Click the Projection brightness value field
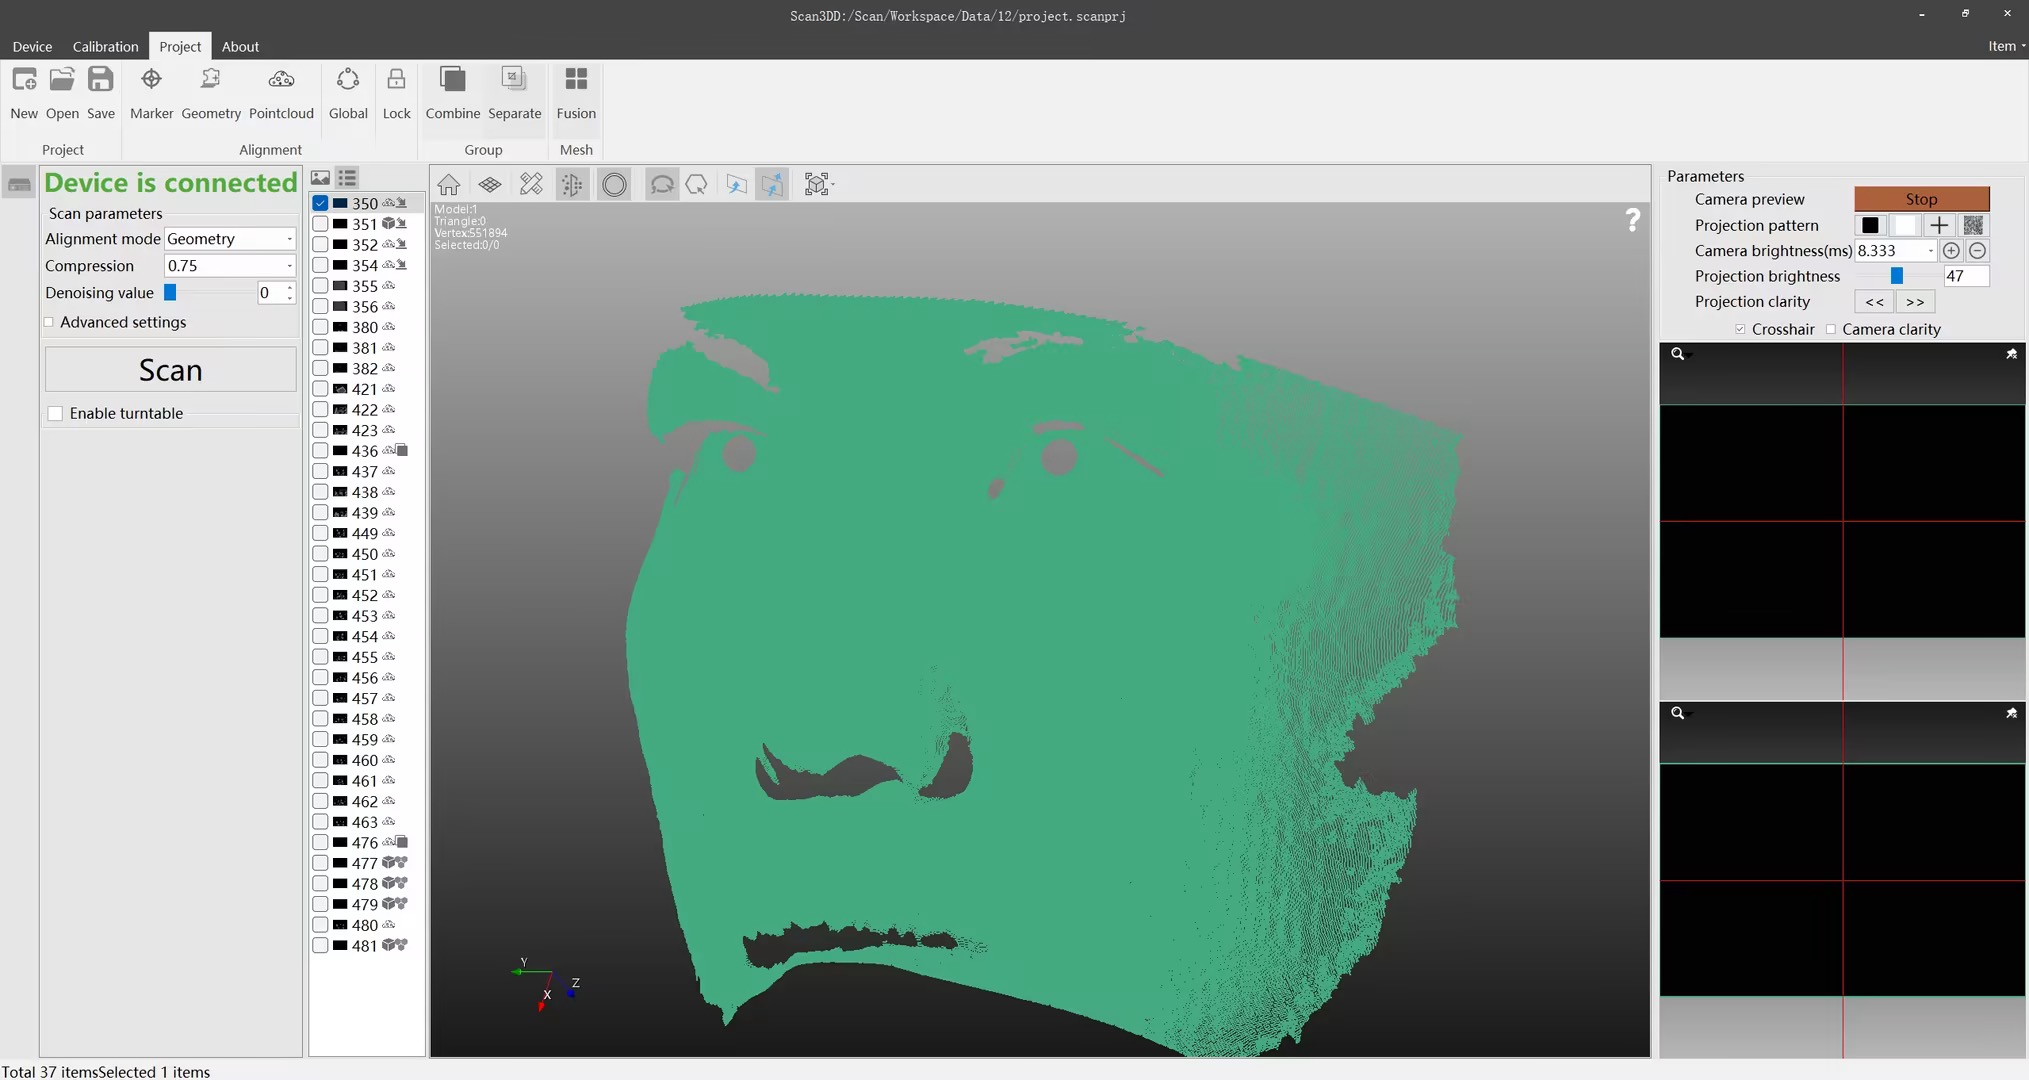 pyautogui.click(x=1966, y=276)
